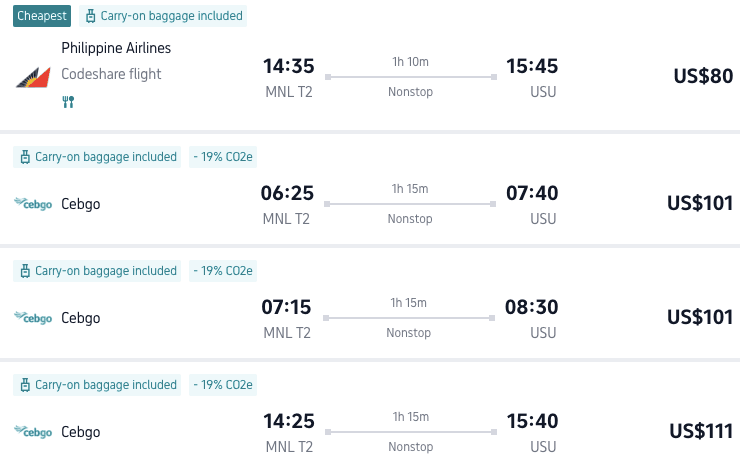
Task: Click Carry-on baggage included on 07:15 flight
Action: 105,271
